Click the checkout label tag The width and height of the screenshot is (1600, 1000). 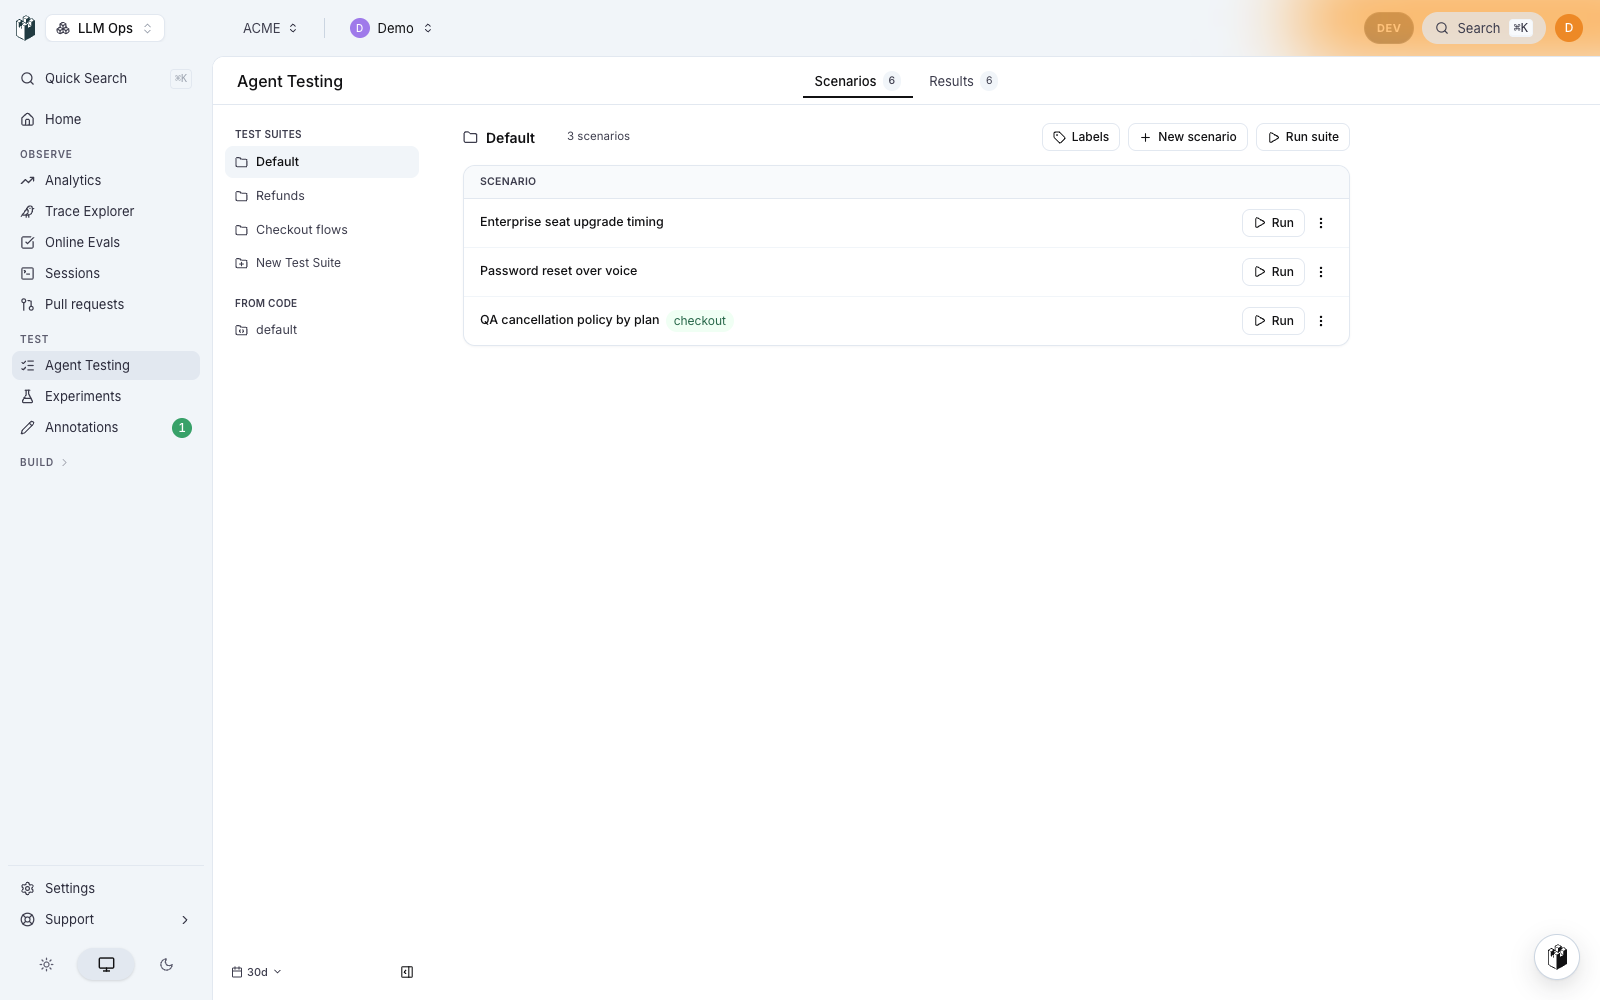(700, 321)
